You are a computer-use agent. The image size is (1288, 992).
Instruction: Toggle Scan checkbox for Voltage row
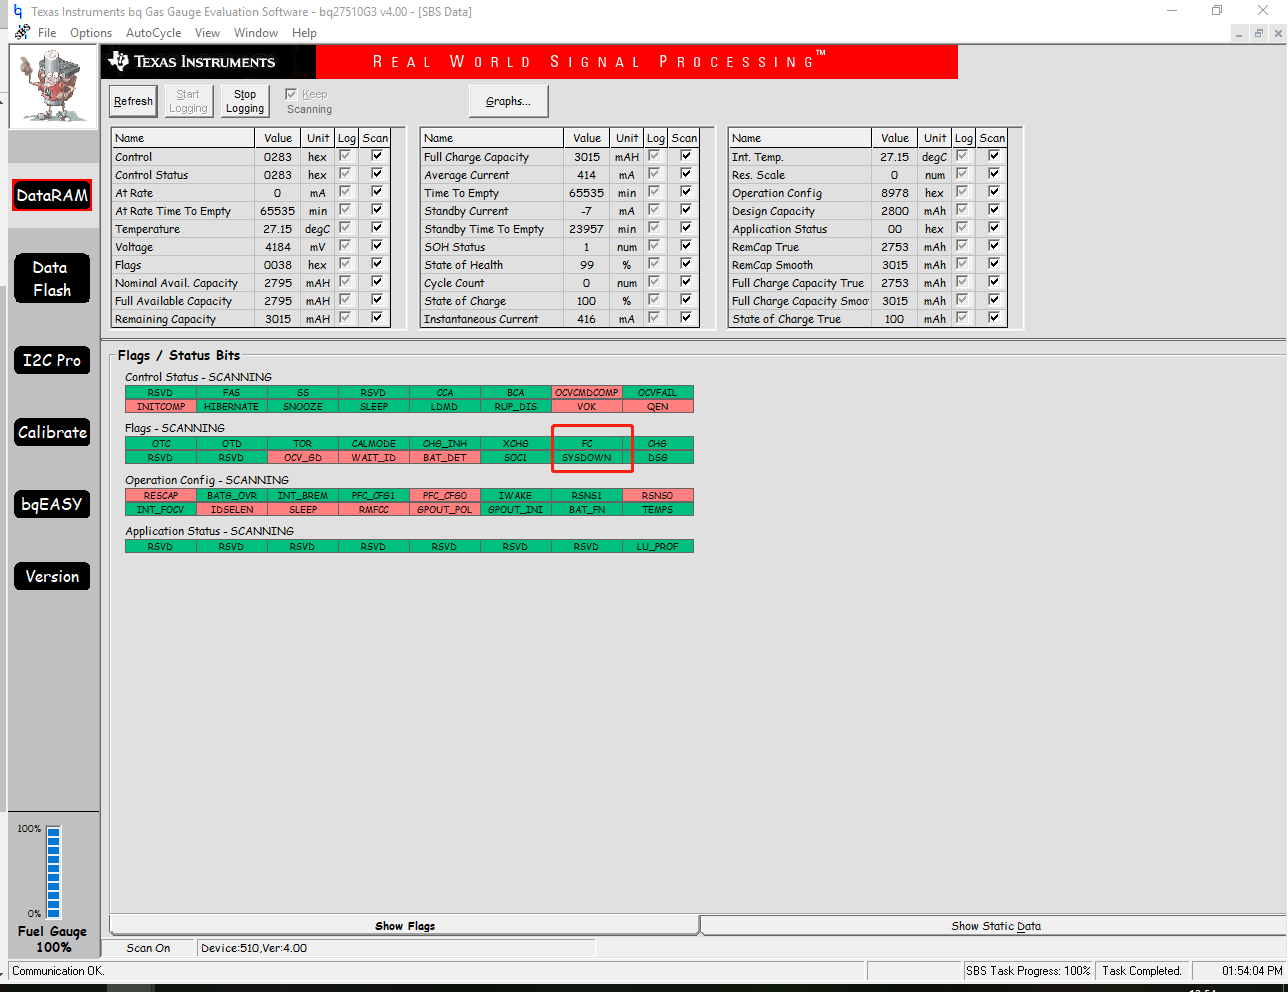[x=377, y=246]
